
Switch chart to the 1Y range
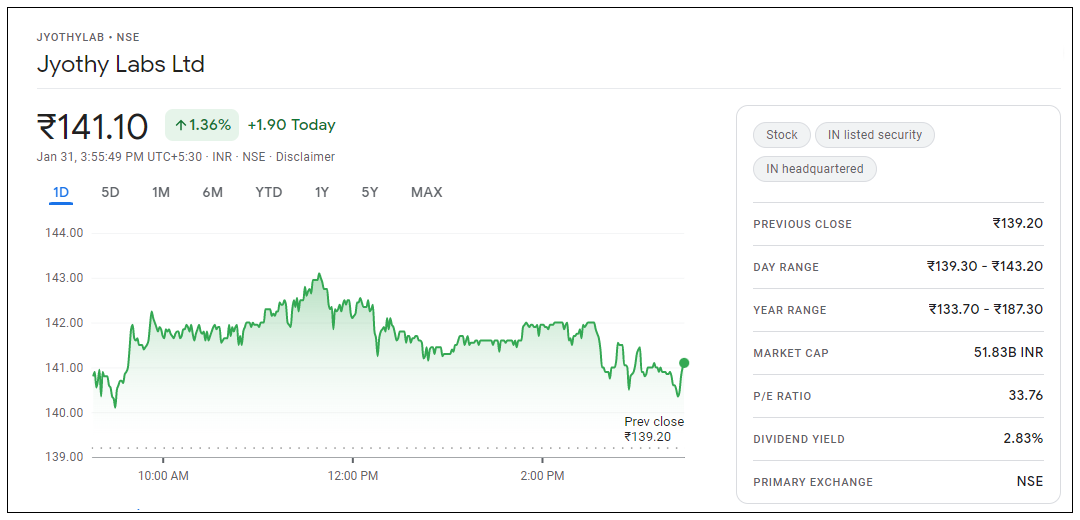point(322,192)
